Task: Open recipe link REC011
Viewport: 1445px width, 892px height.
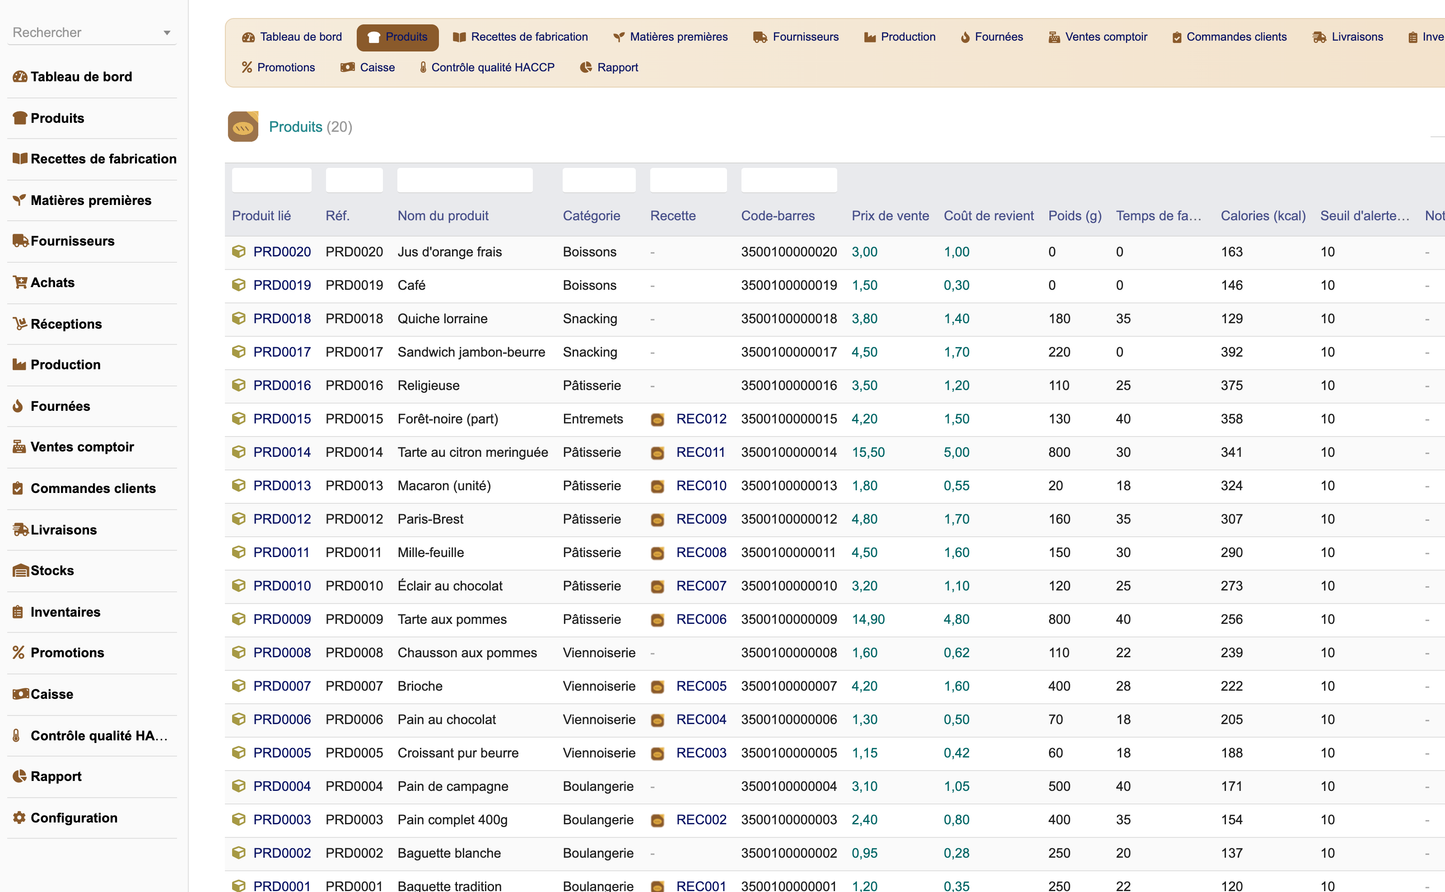Action: click(701, 452)
